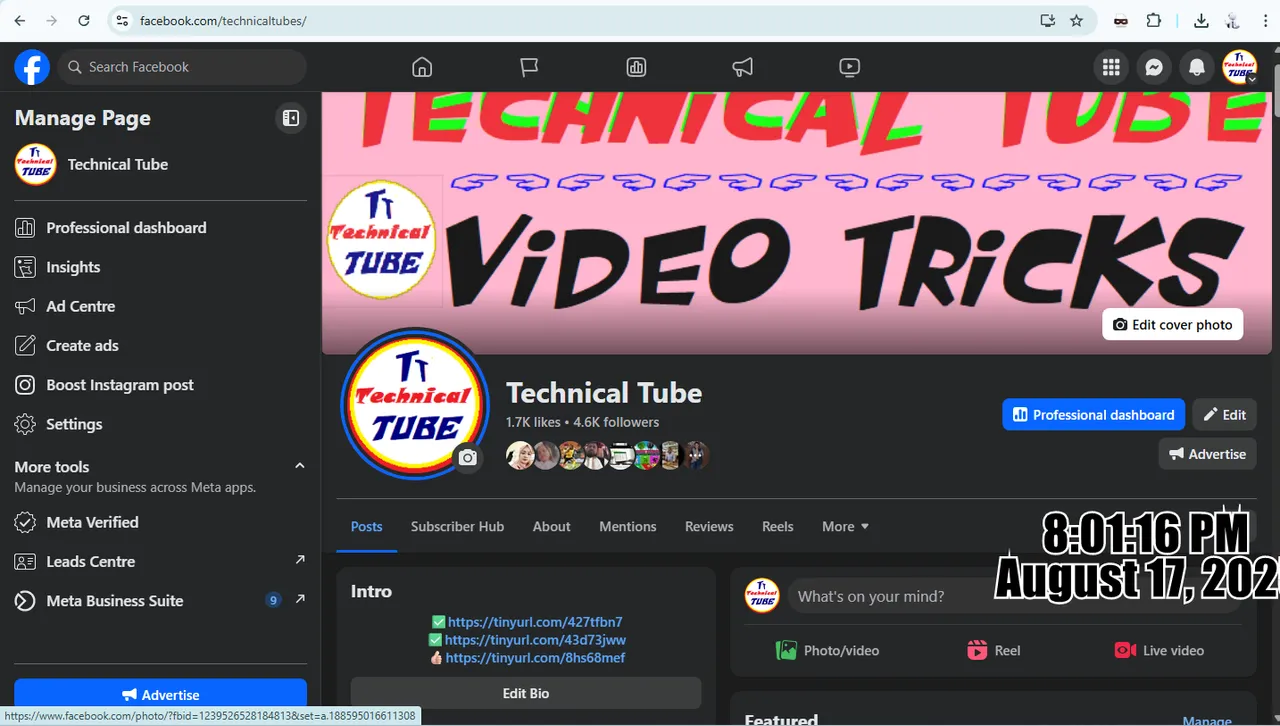Switch to Subscriber Hub tab

tap(457, 526)
